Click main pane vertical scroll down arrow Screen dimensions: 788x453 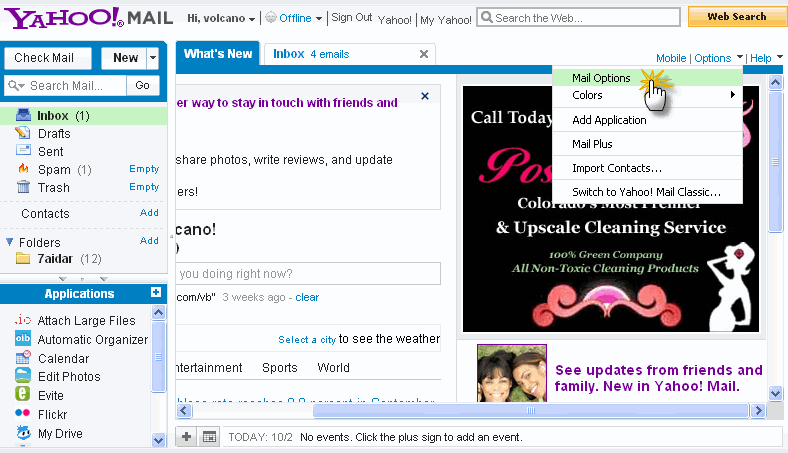775,393
